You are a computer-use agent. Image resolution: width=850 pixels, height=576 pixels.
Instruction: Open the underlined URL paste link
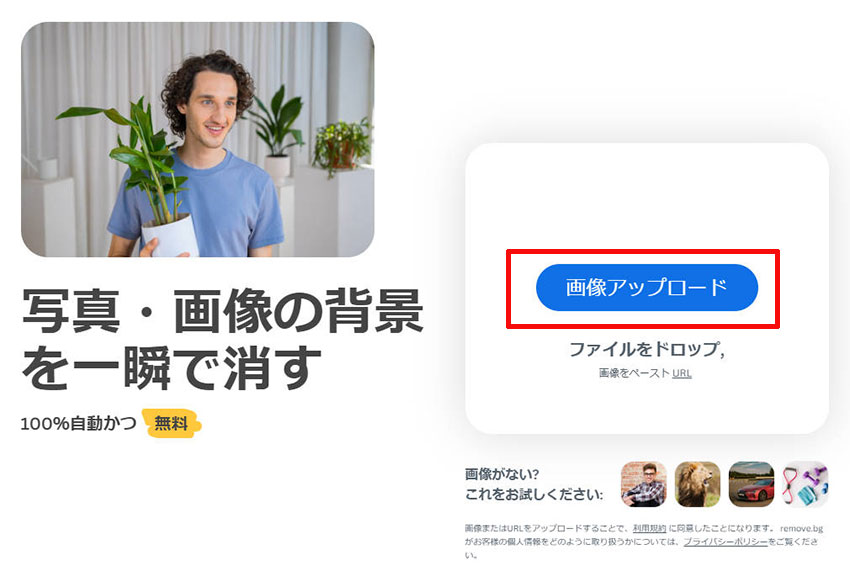pos(682,373)
